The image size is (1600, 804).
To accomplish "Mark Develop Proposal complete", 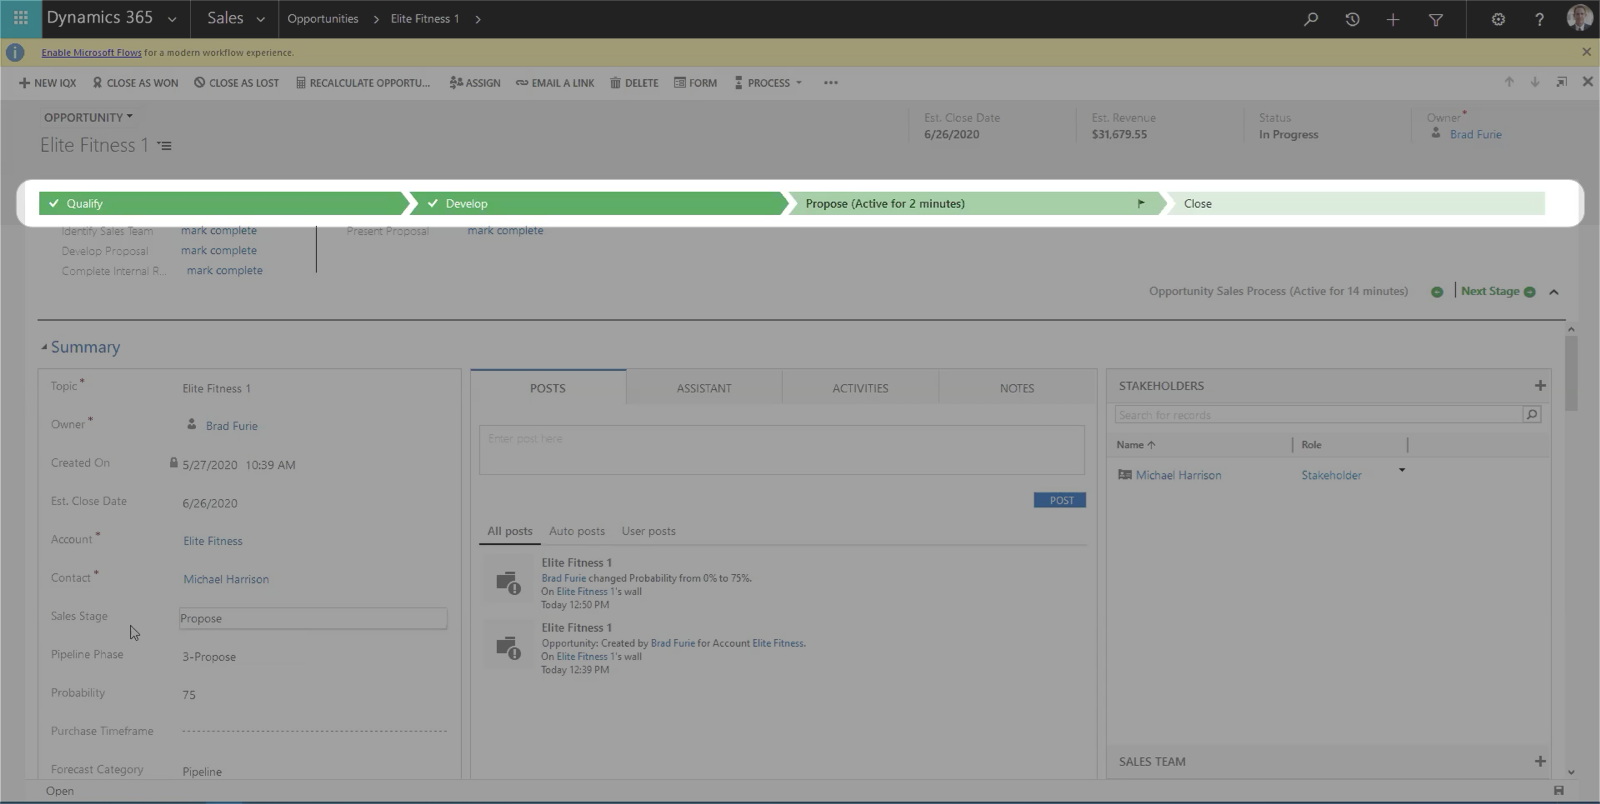I will (219, 251).
